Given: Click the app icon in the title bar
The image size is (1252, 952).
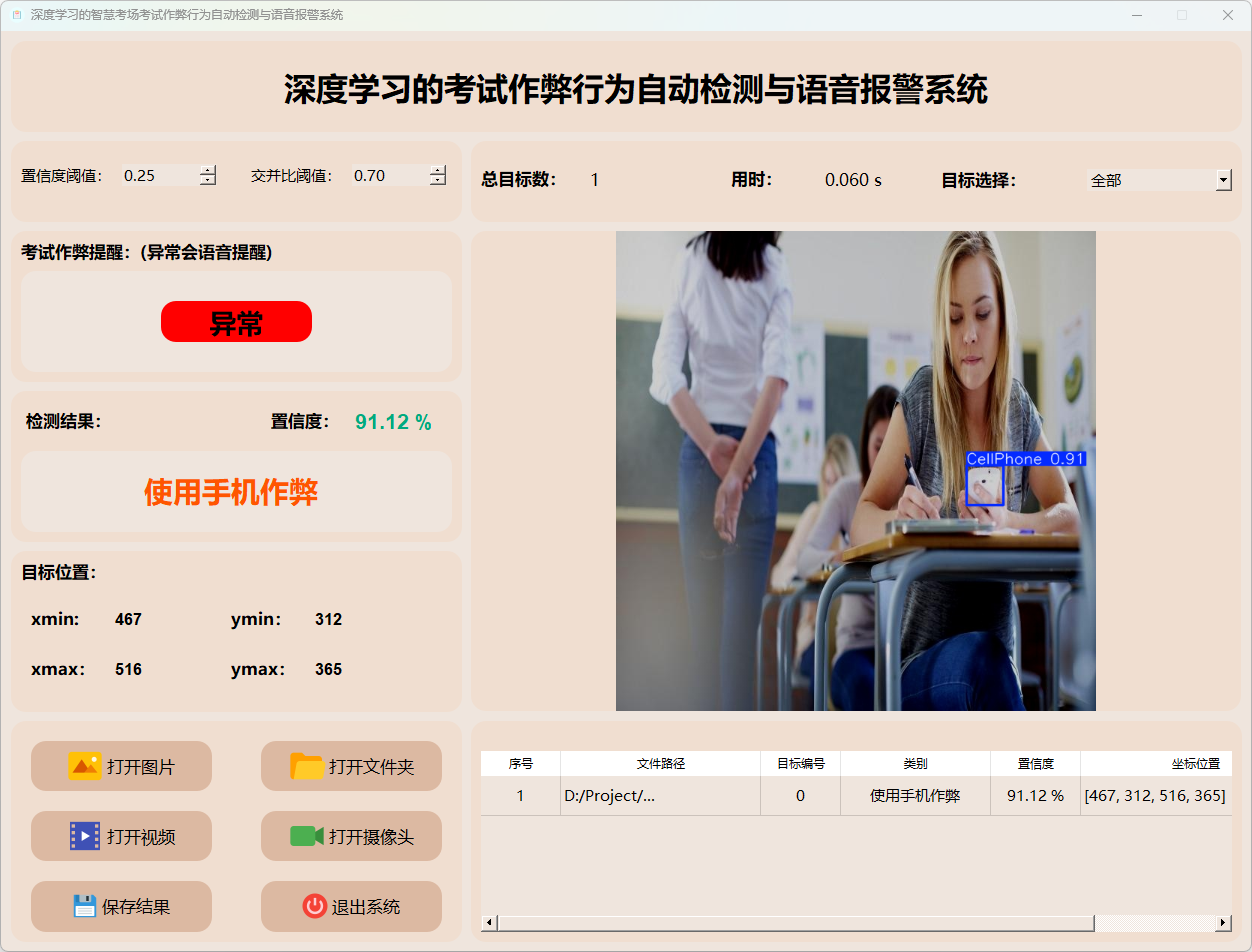Looking at the screenshot, I should pos(16,15).
